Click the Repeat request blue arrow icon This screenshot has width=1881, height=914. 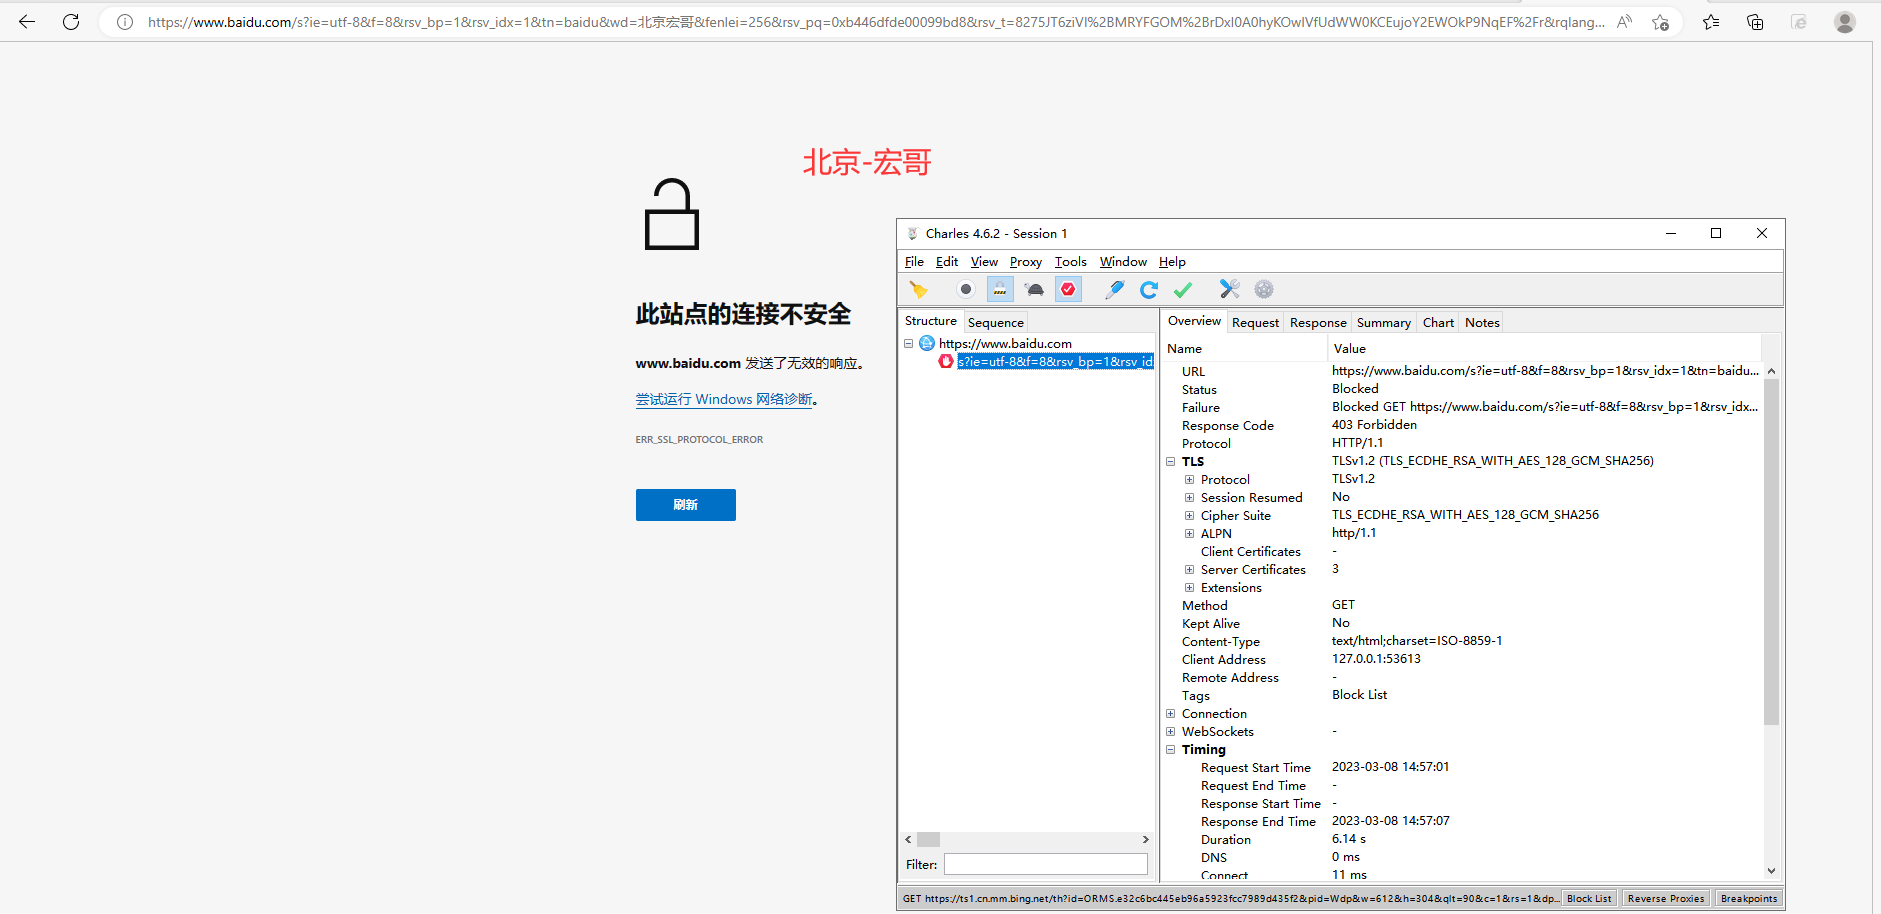point(1149,290)
